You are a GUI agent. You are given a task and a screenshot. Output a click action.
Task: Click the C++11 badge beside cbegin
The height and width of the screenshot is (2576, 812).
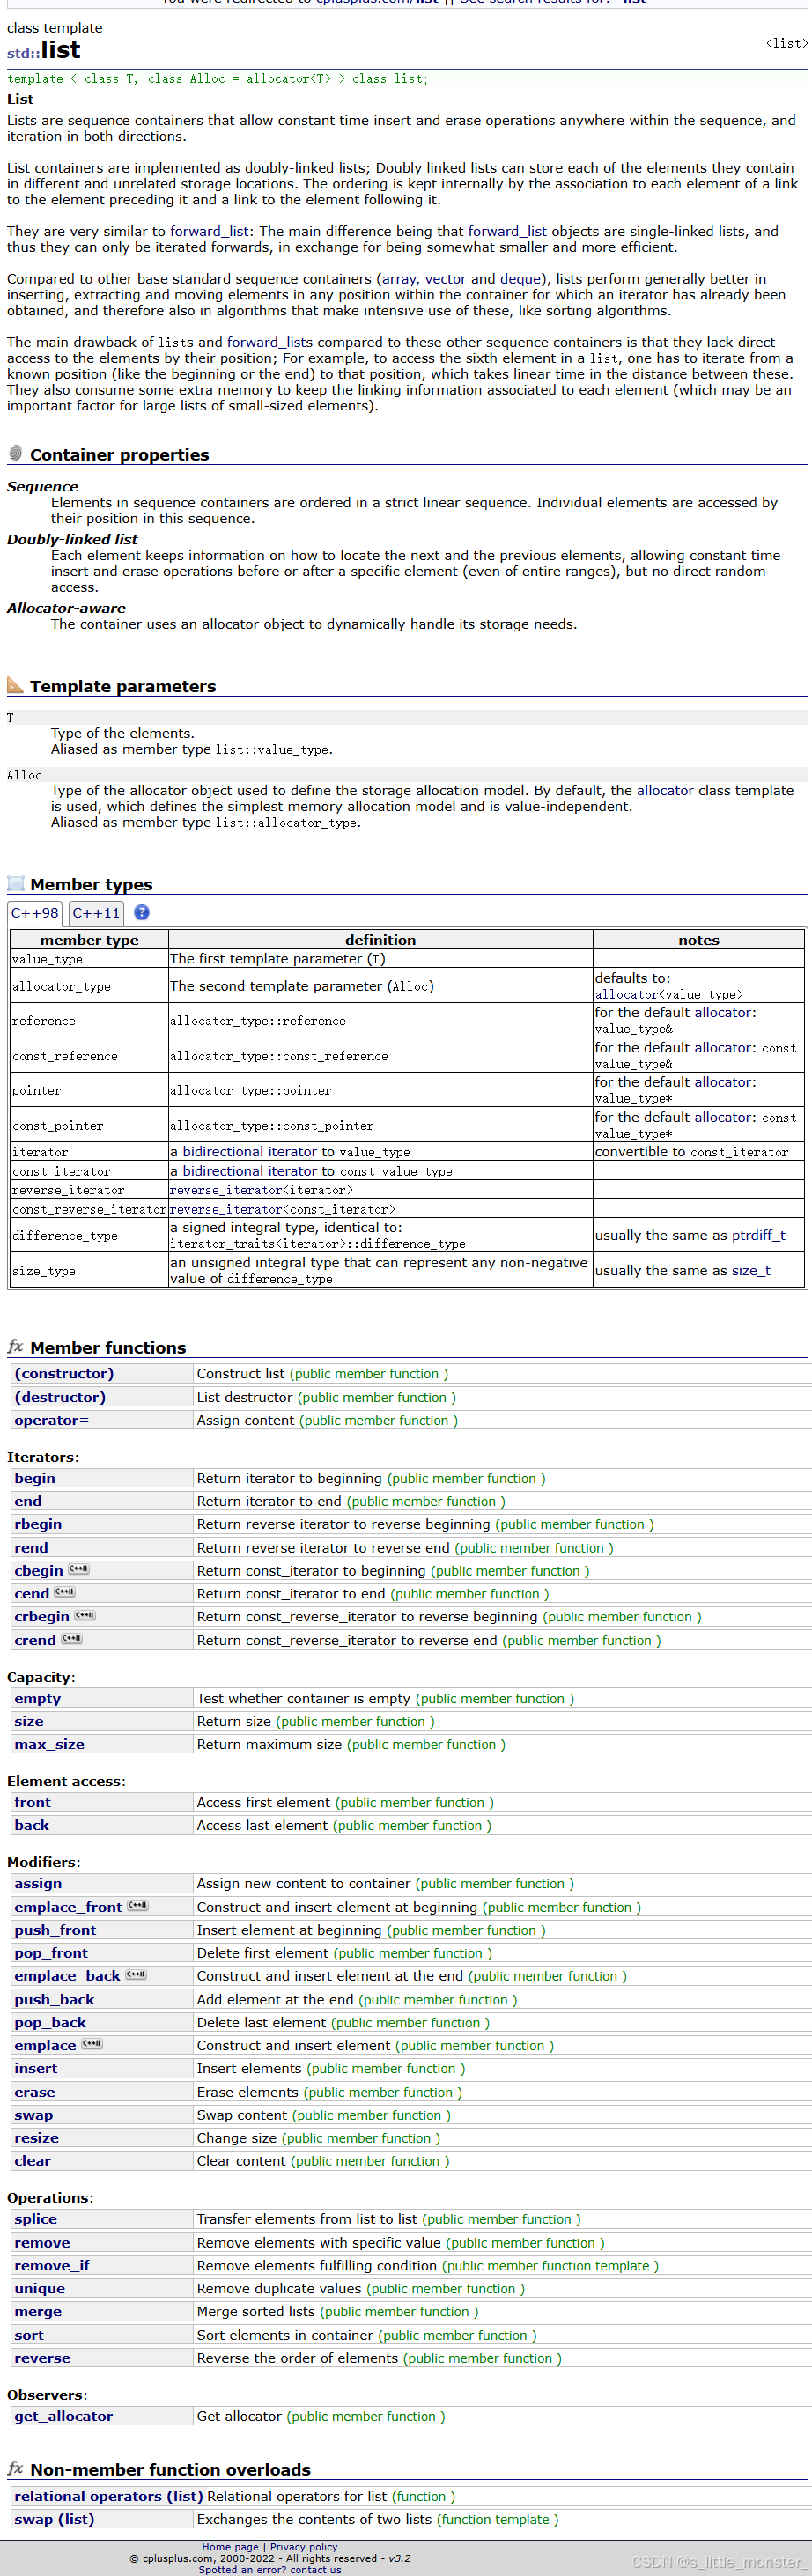(79, 1569)
